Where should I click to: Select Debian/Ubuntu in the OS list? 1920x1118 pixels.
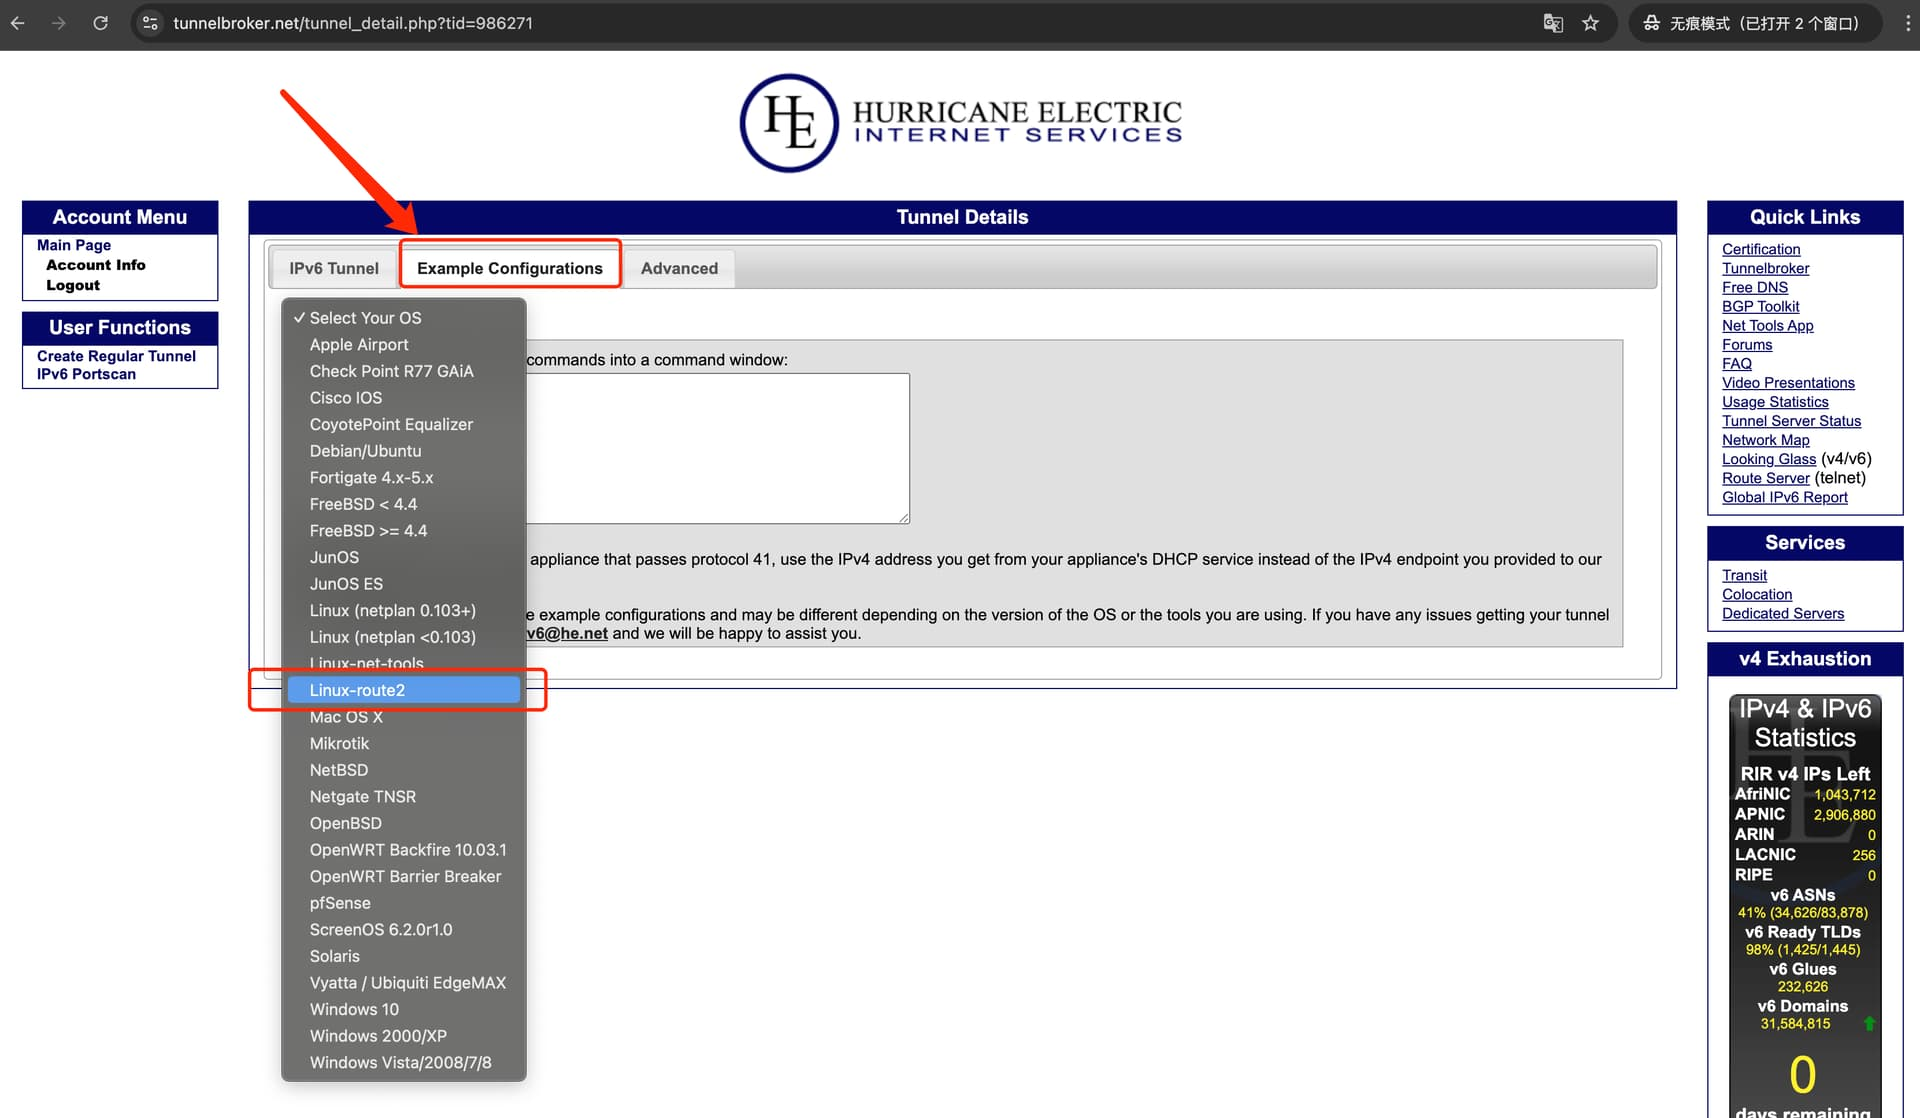pyautogui.click(x=365, y=451)
